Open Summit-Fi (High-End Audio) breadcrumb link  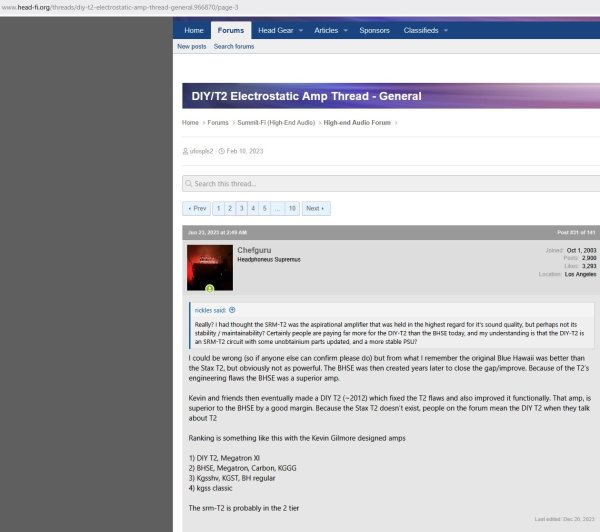click(x=276, y=122)
